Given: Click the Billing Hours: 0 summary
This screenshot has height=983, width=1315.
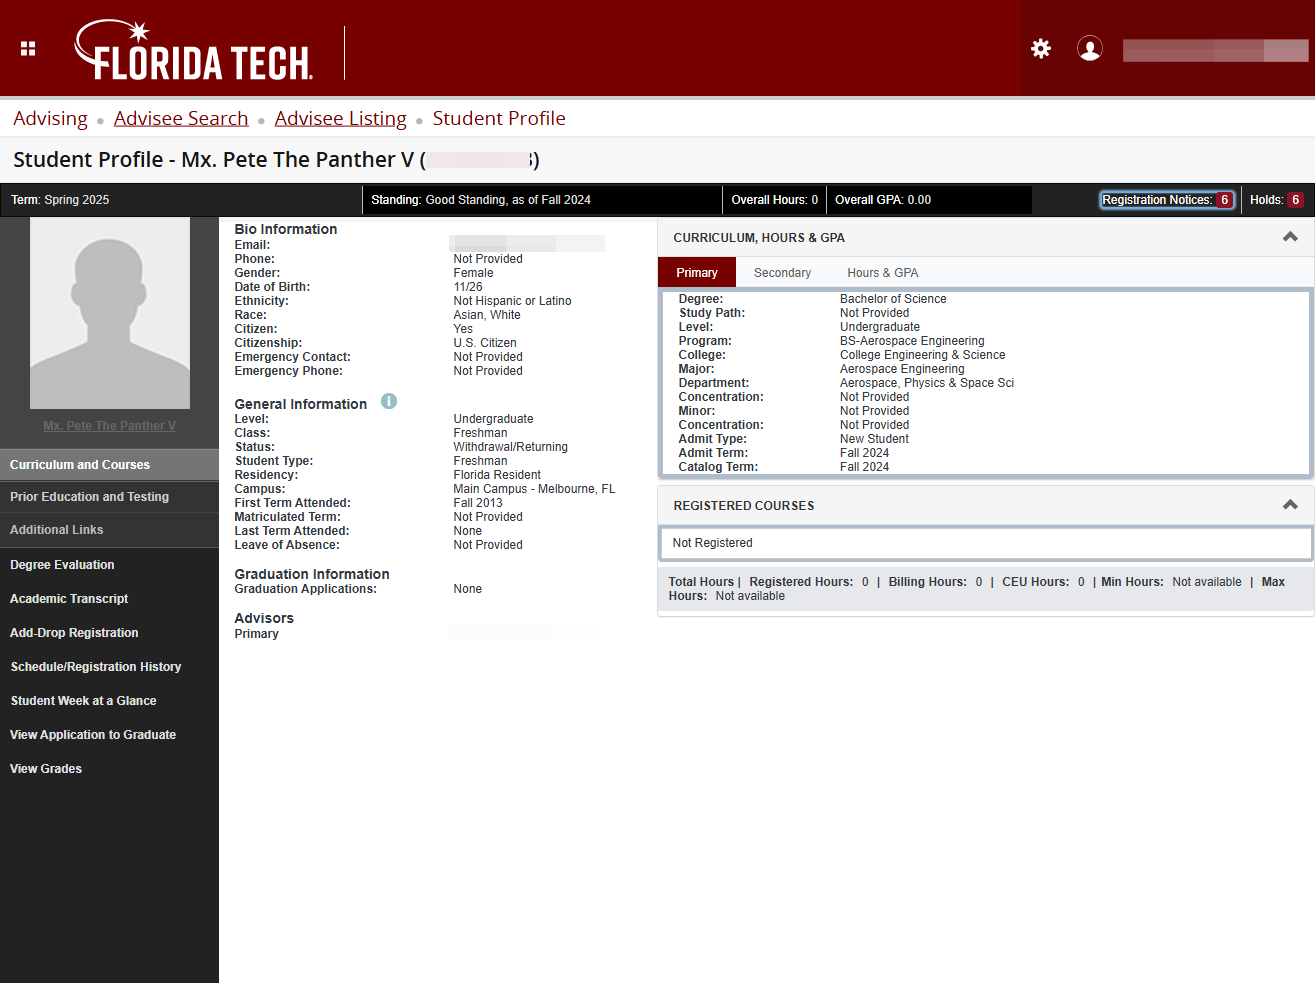Looking at the screenshot, I should [936, 582].
